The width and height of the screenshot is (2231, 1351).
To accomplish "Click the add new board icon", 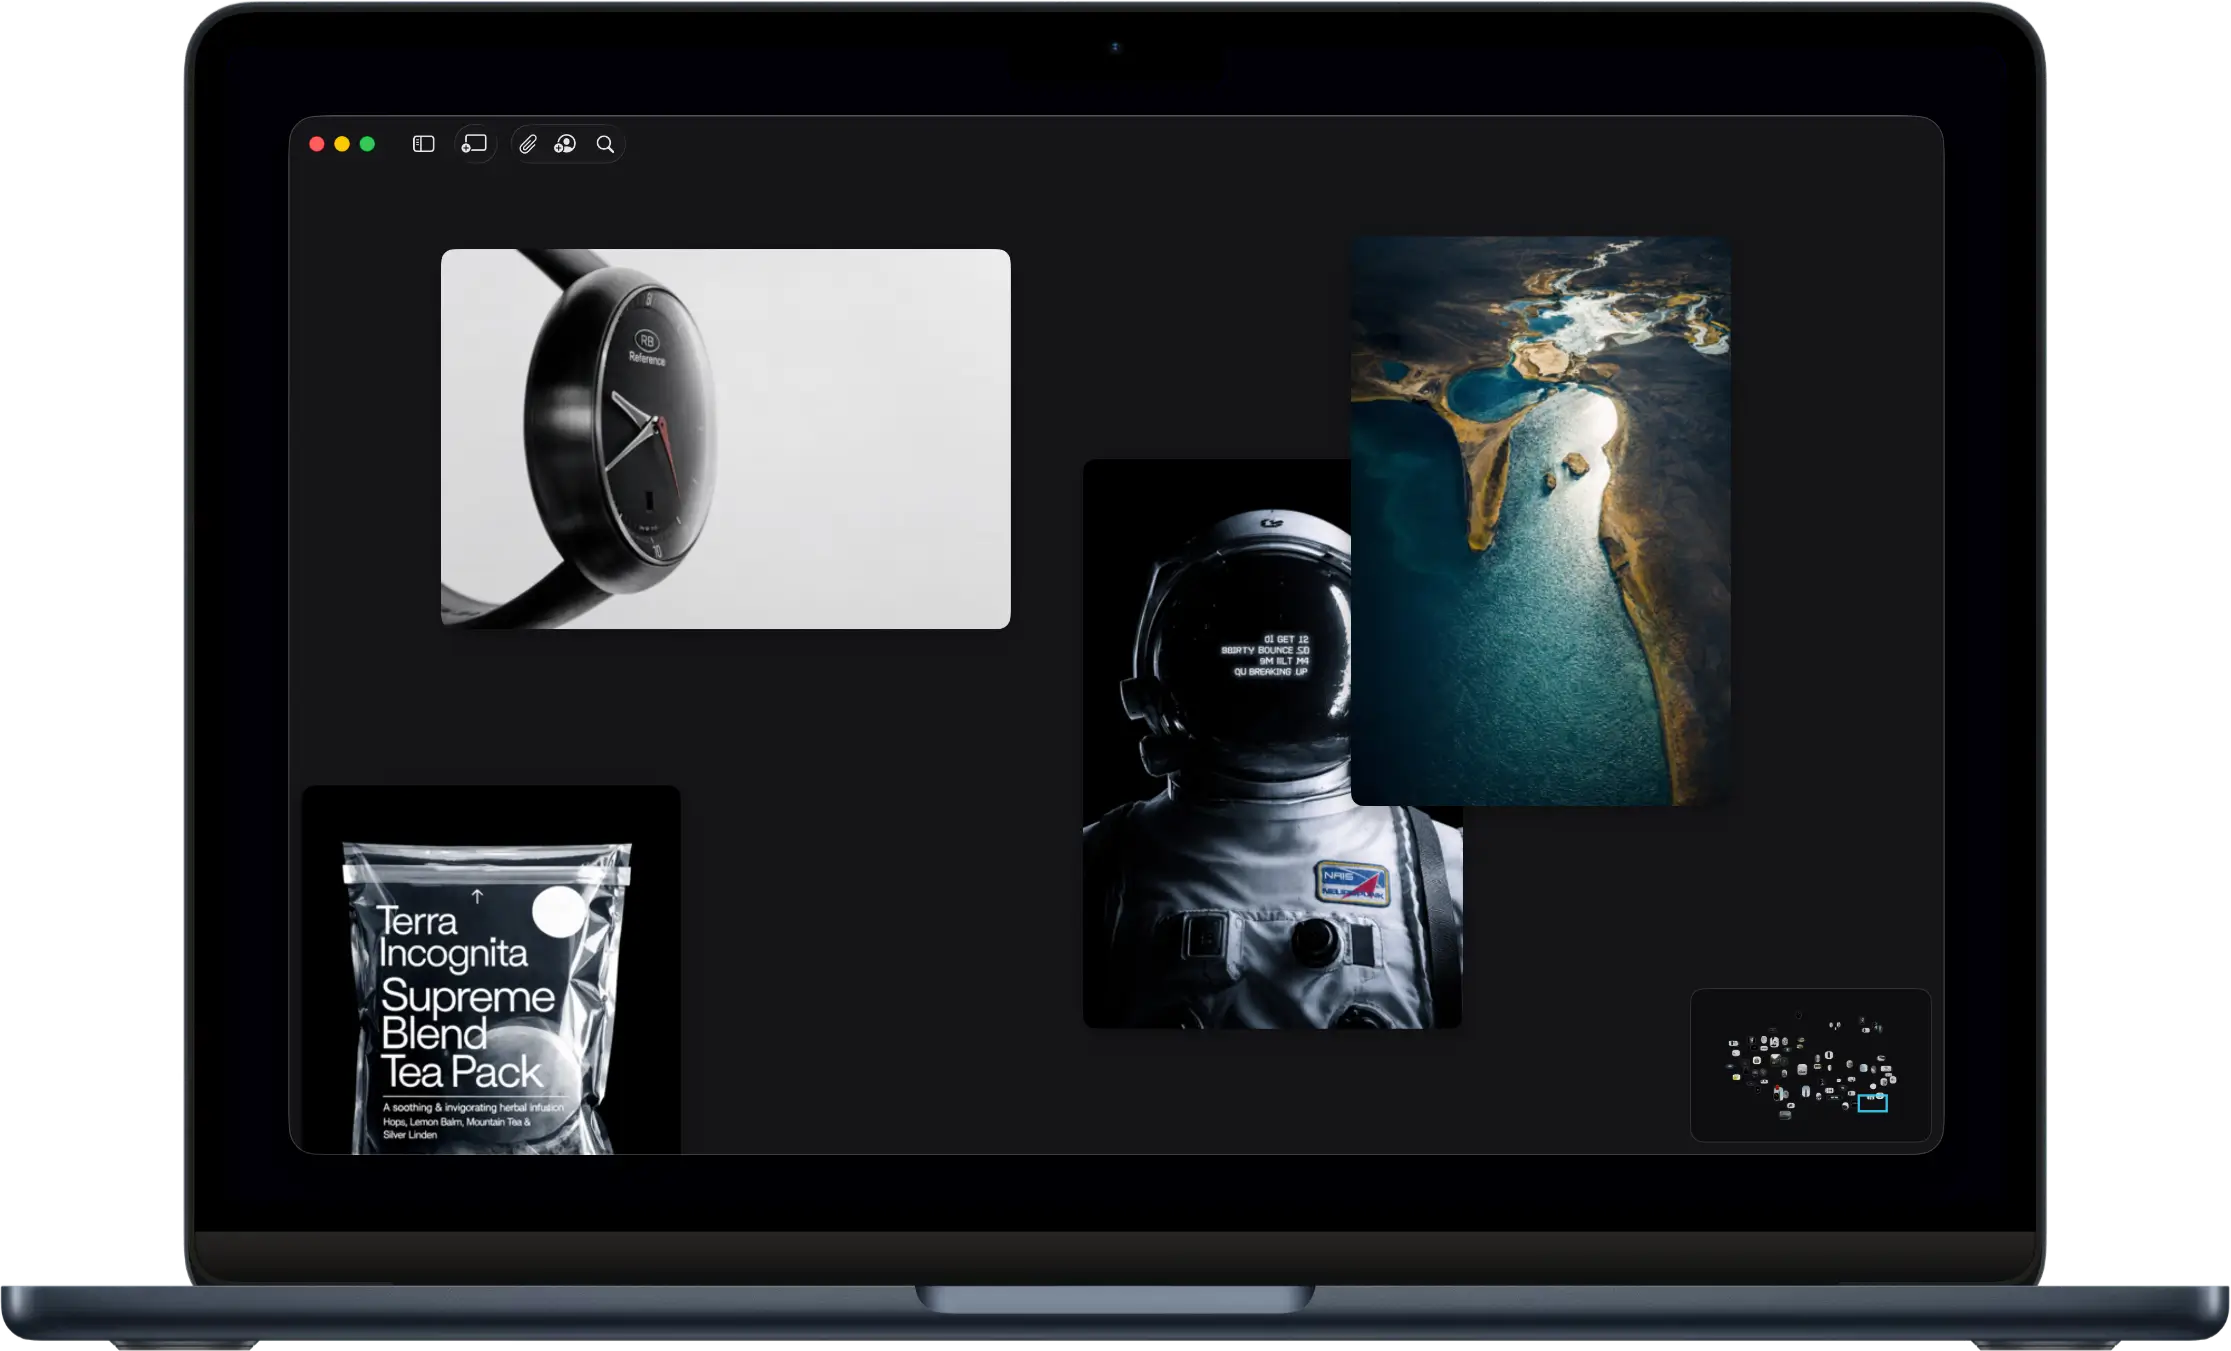I will (x=474, y=144).
